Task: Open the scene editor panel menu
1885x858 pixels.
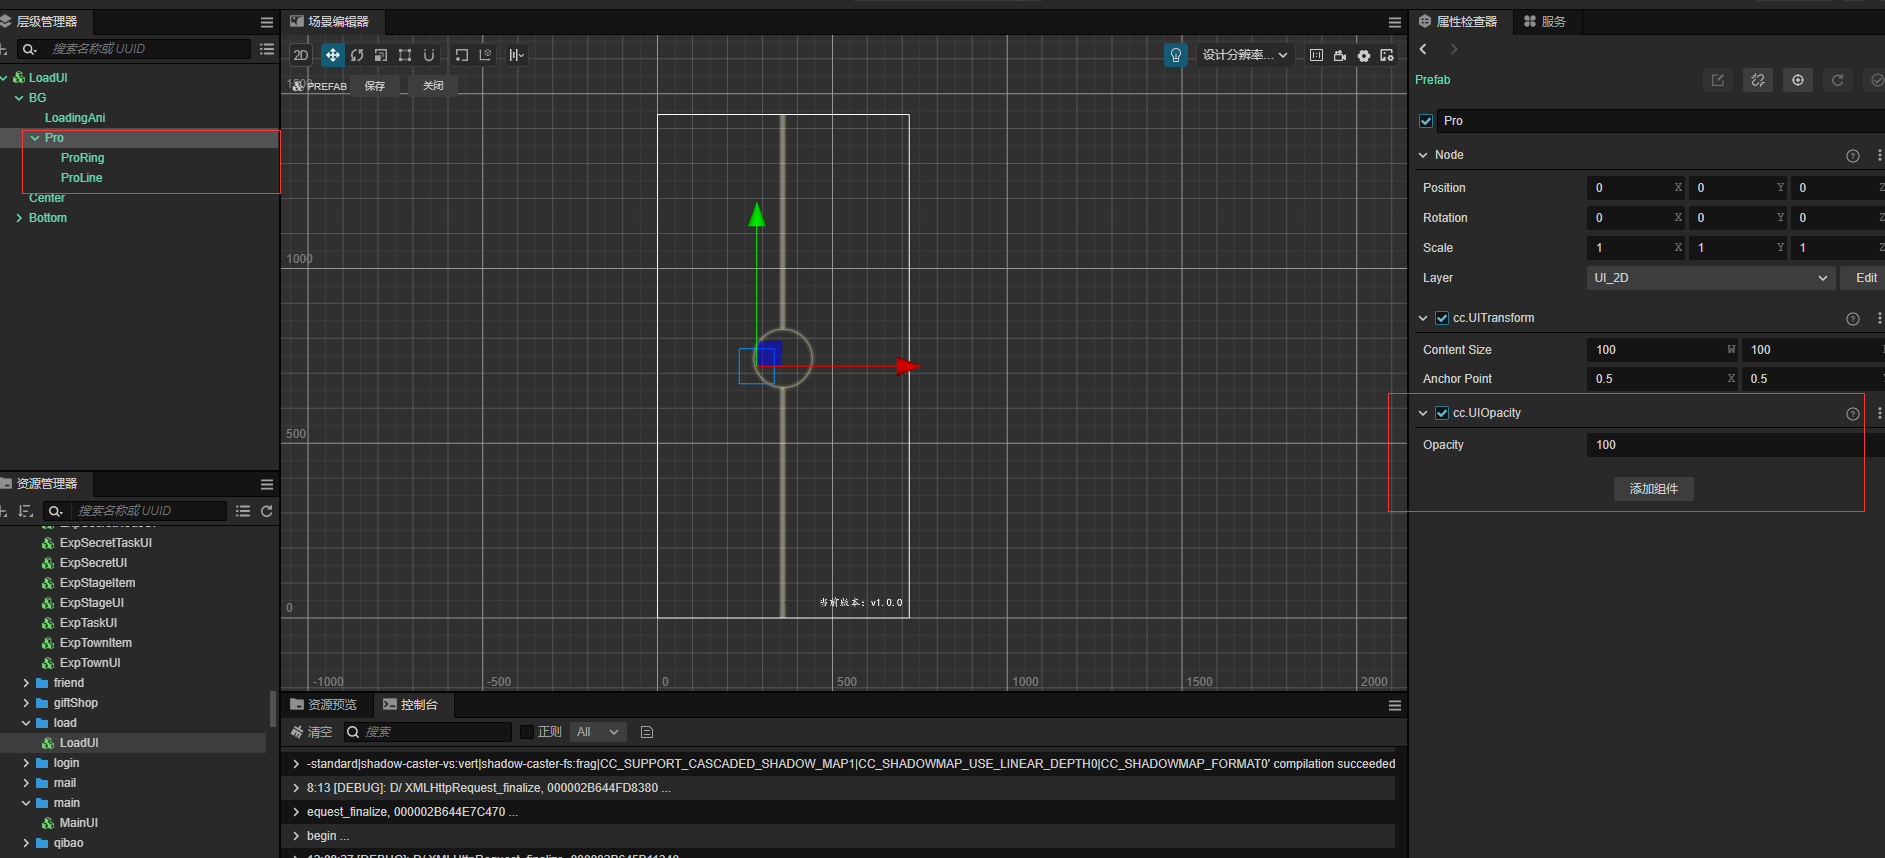Action: click(1395, 22)
